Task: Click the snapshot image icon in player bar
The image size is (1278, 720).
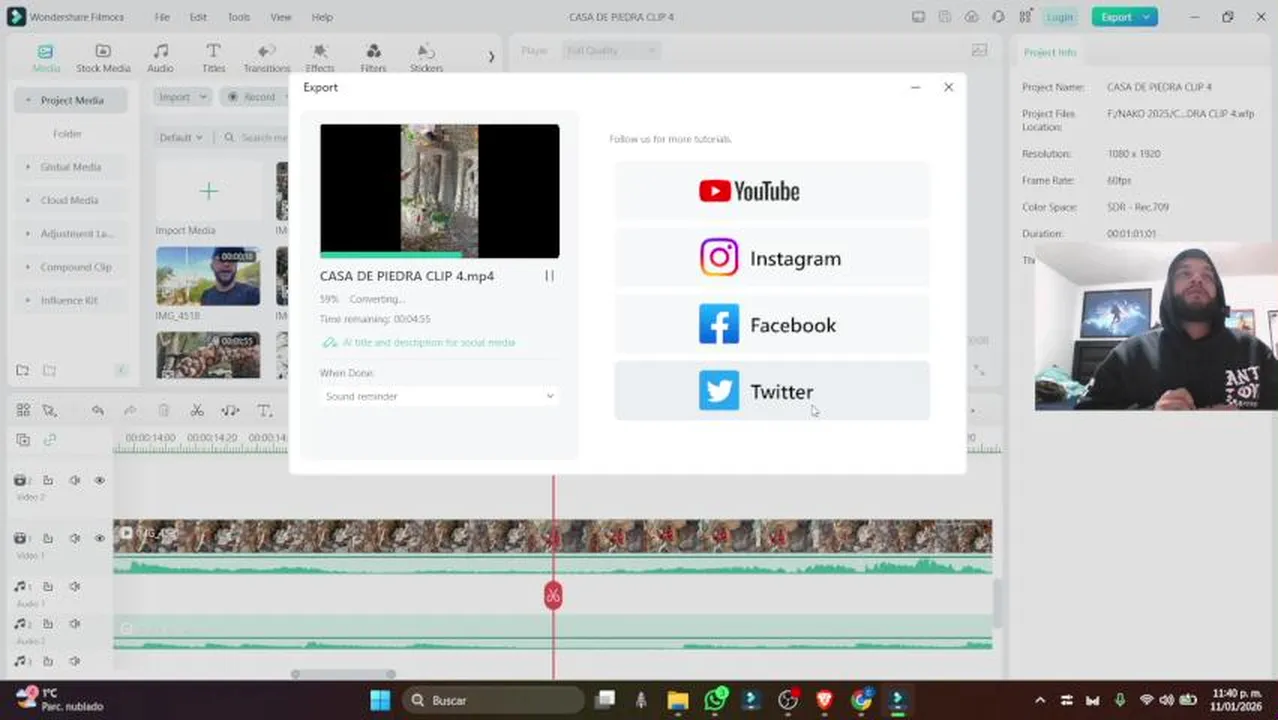Action: (980, 50)
